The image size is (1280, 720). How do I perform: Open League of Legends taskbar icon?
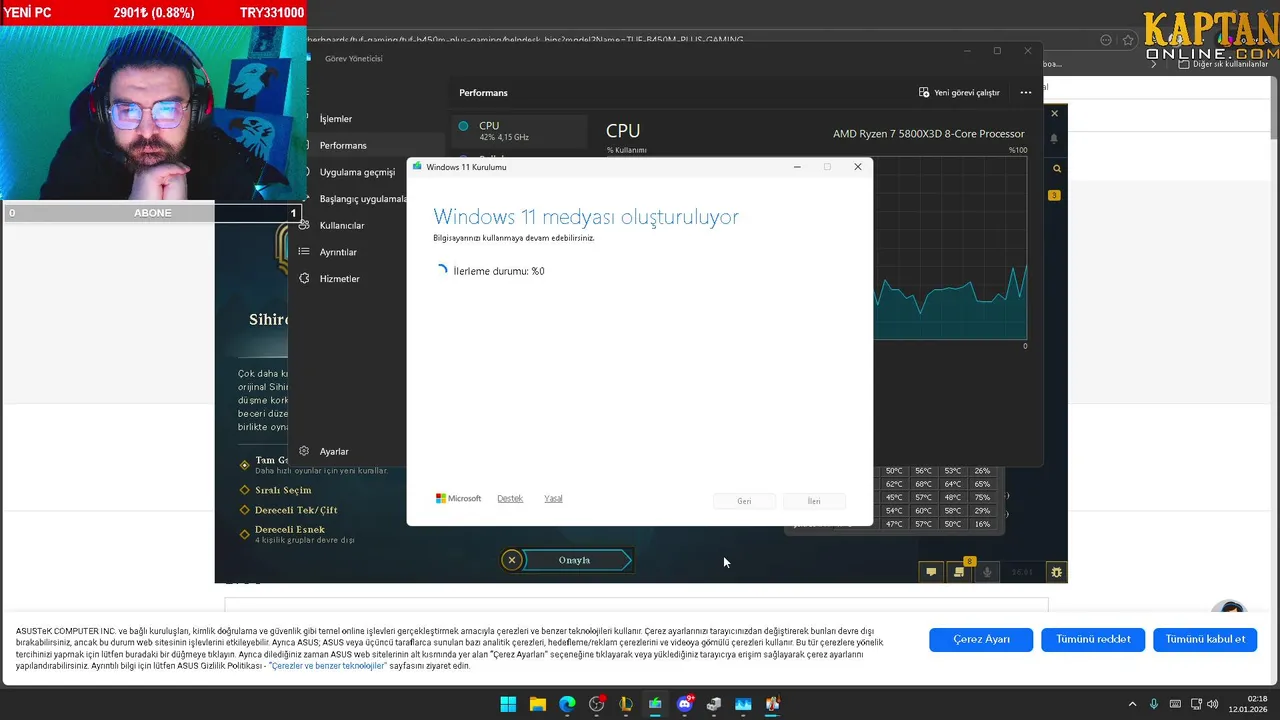pos(626,704)
